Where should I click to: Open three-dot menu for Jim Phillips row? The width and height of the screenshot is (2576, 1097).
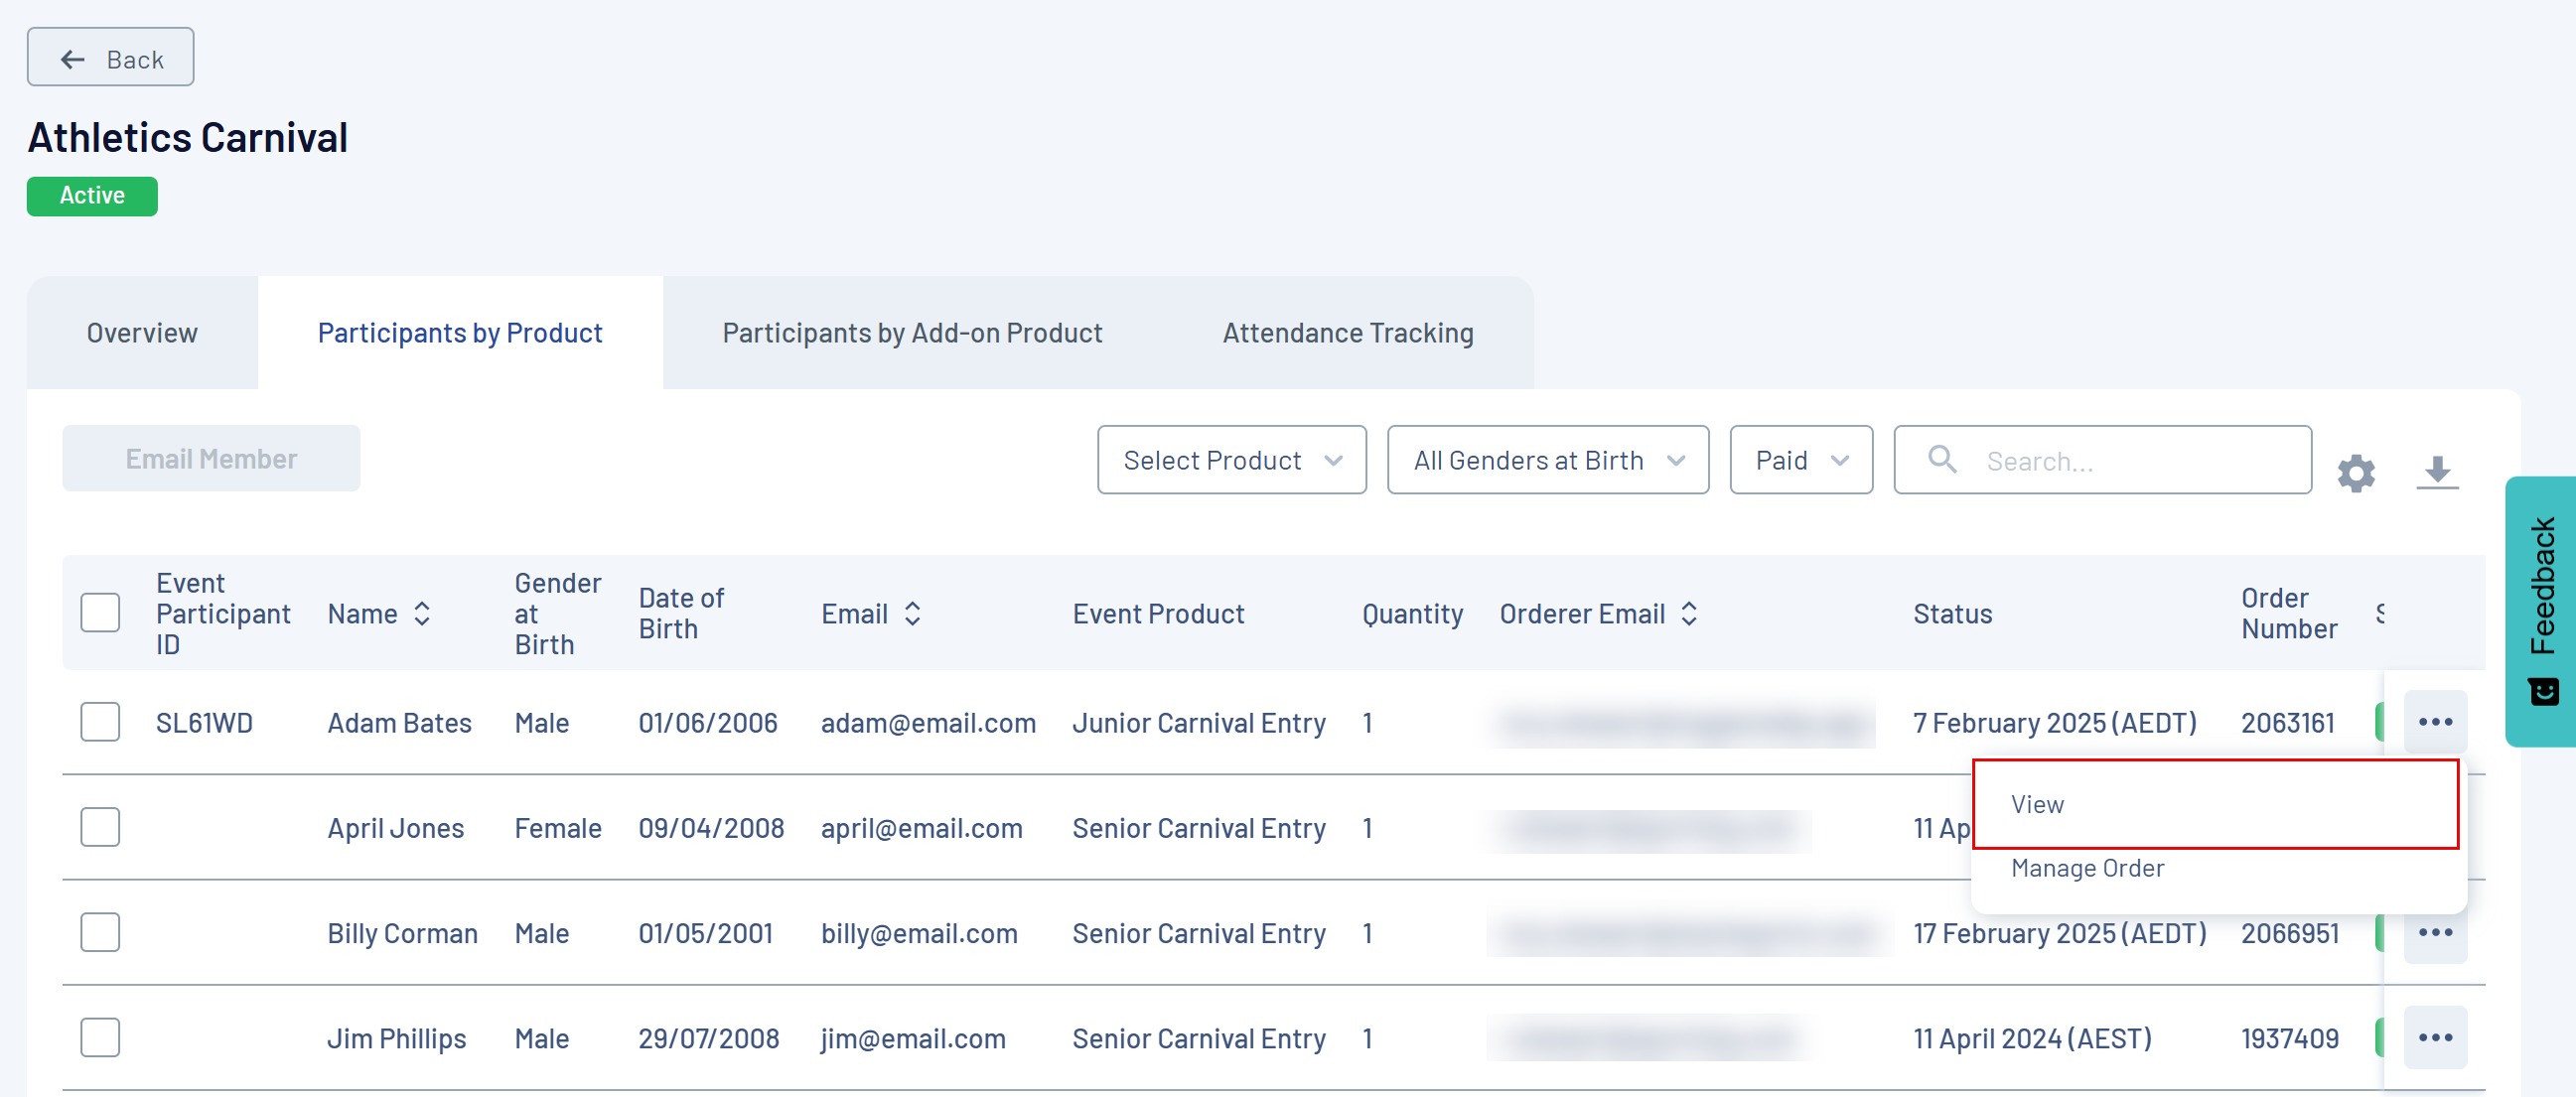pos(2434,1037)
